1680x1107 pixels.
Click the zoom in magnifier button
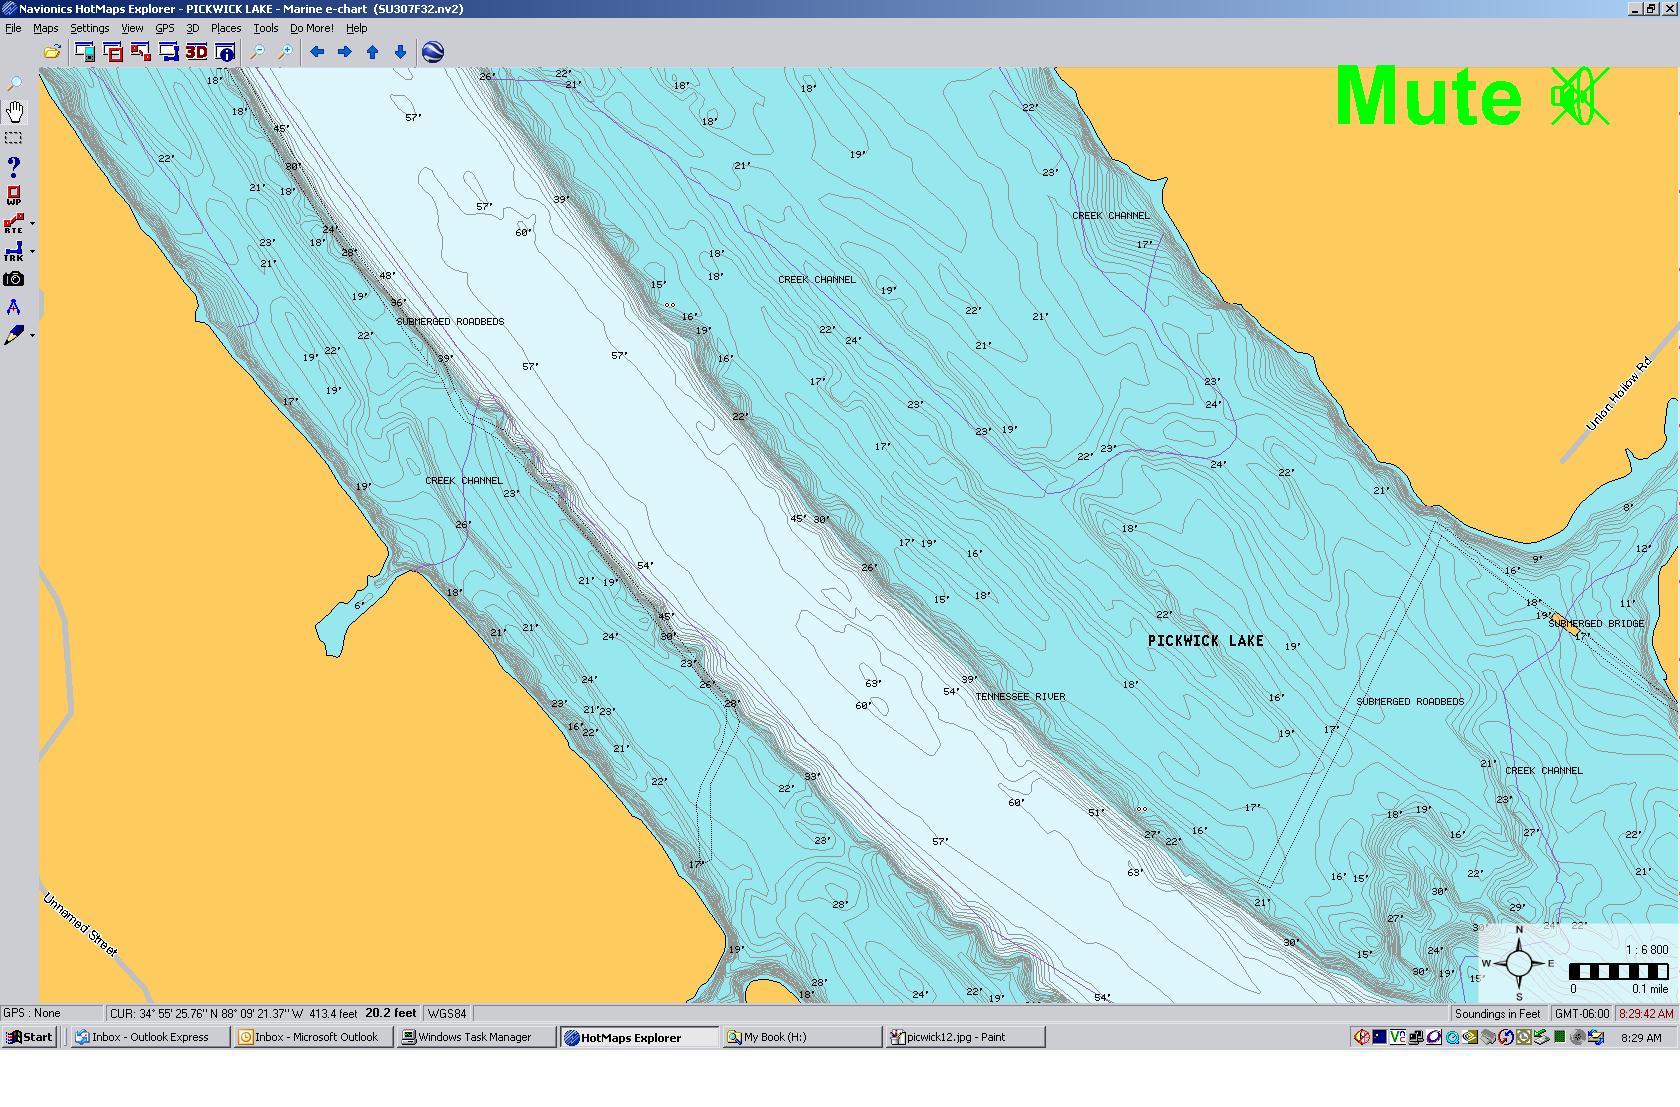pos(285,52)
